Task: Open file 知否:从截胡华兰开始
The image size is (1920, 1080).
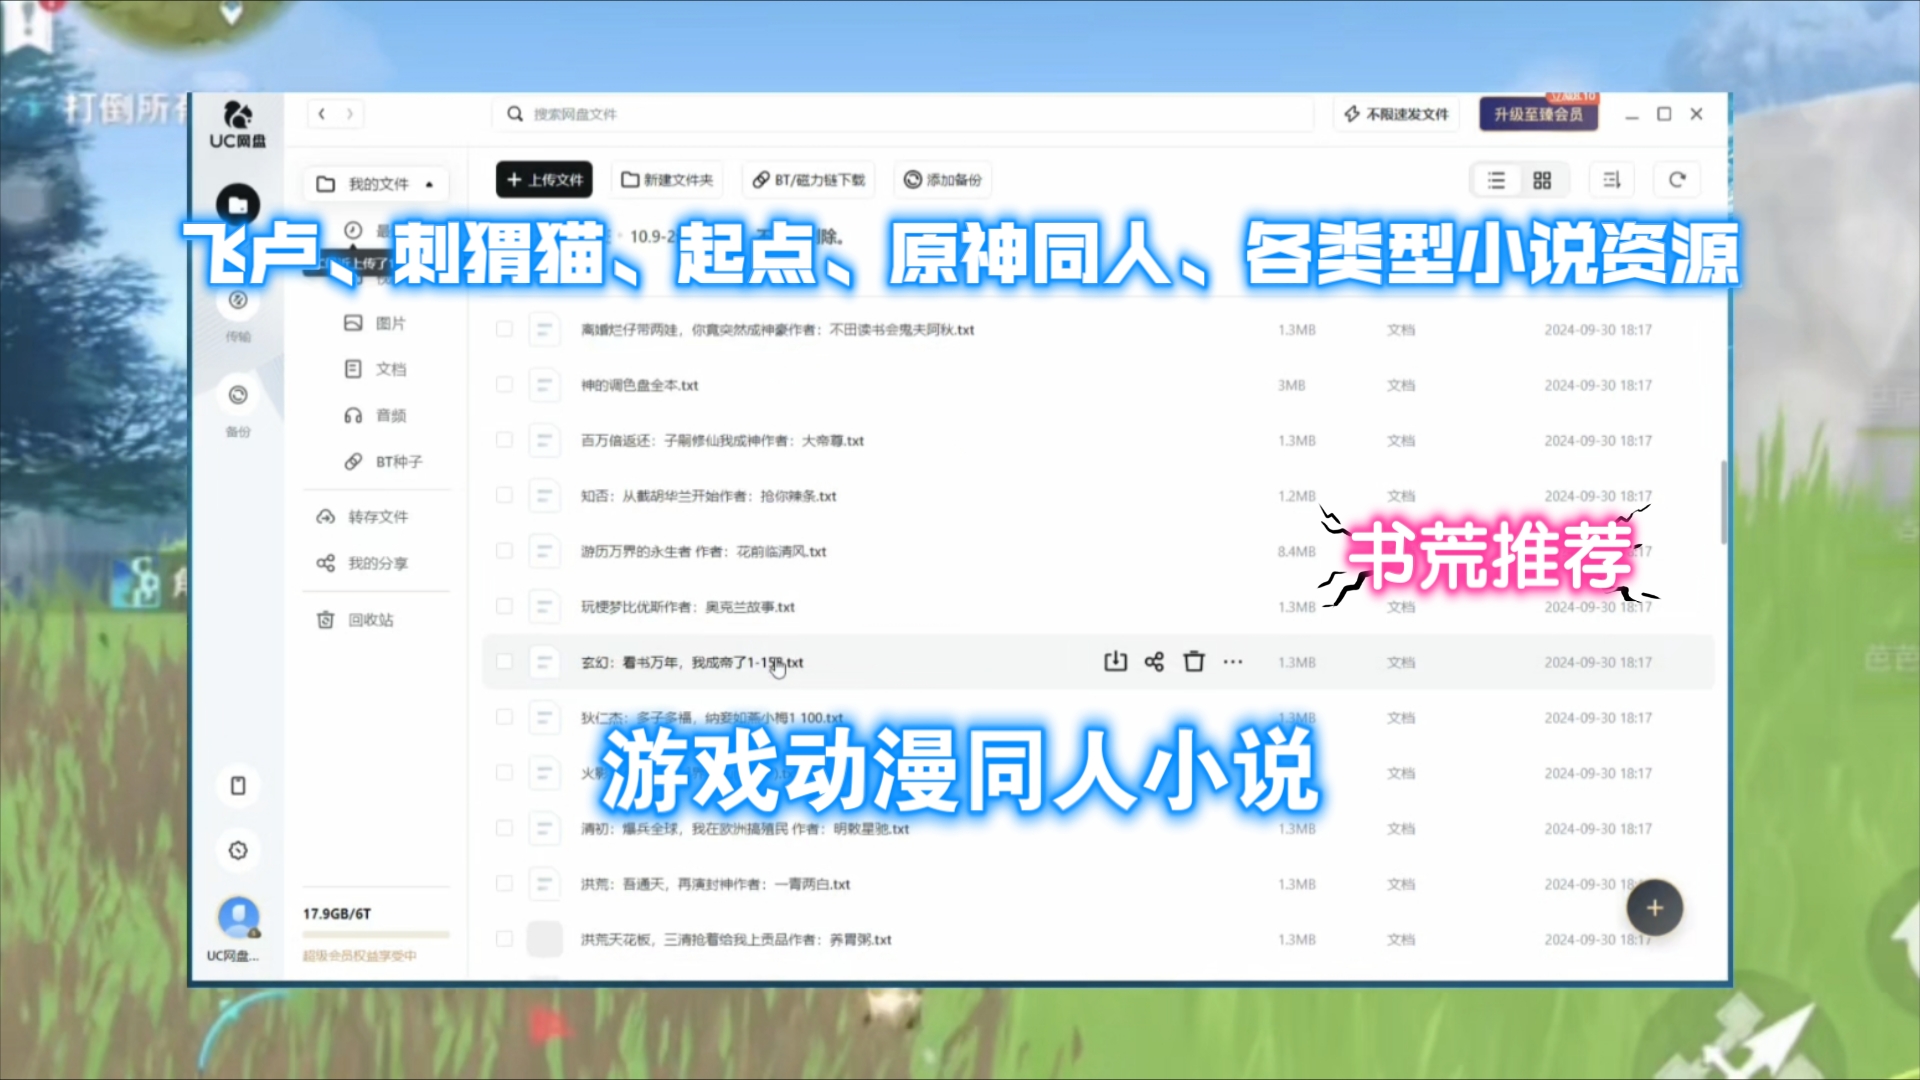Action: click(x=709, y=496)
